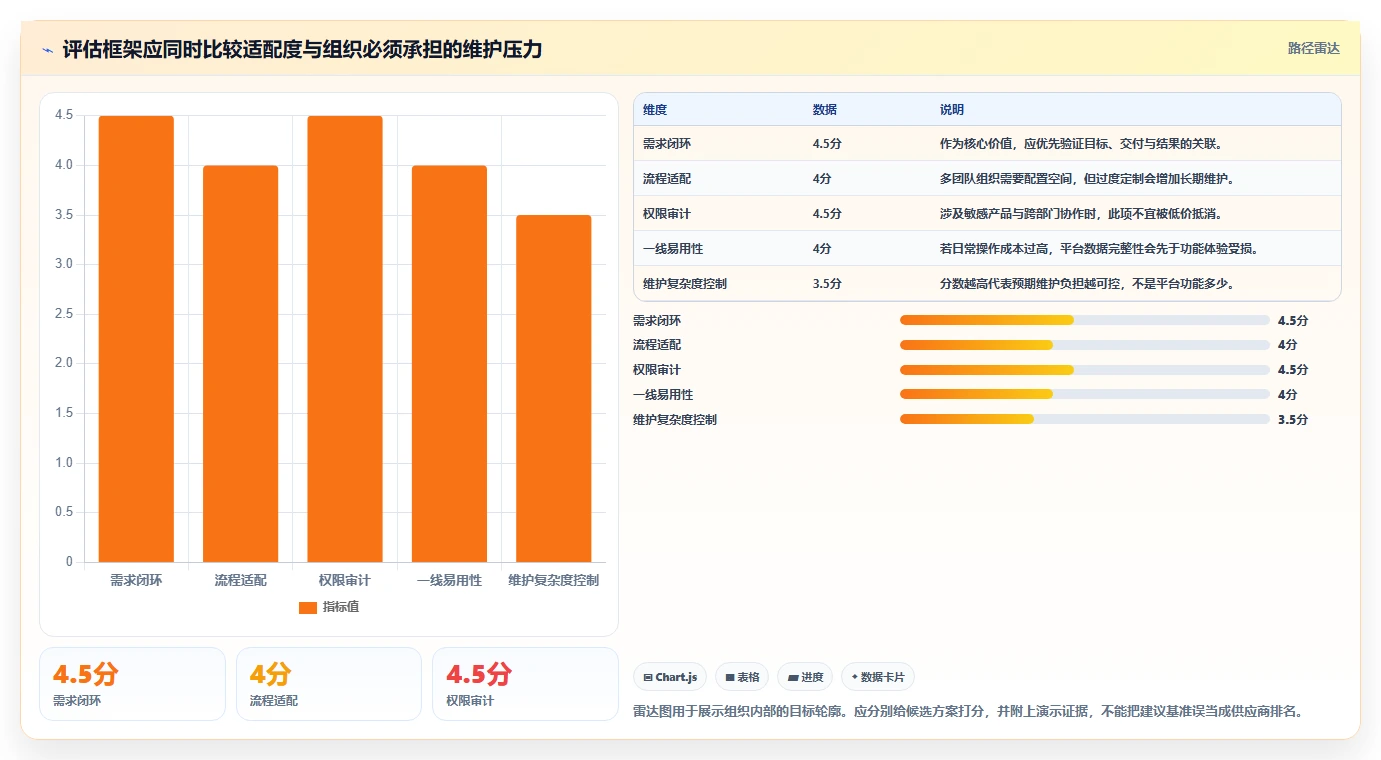Click the 3.5分 progress value label
The image size is (1381, 760).
1293,420
